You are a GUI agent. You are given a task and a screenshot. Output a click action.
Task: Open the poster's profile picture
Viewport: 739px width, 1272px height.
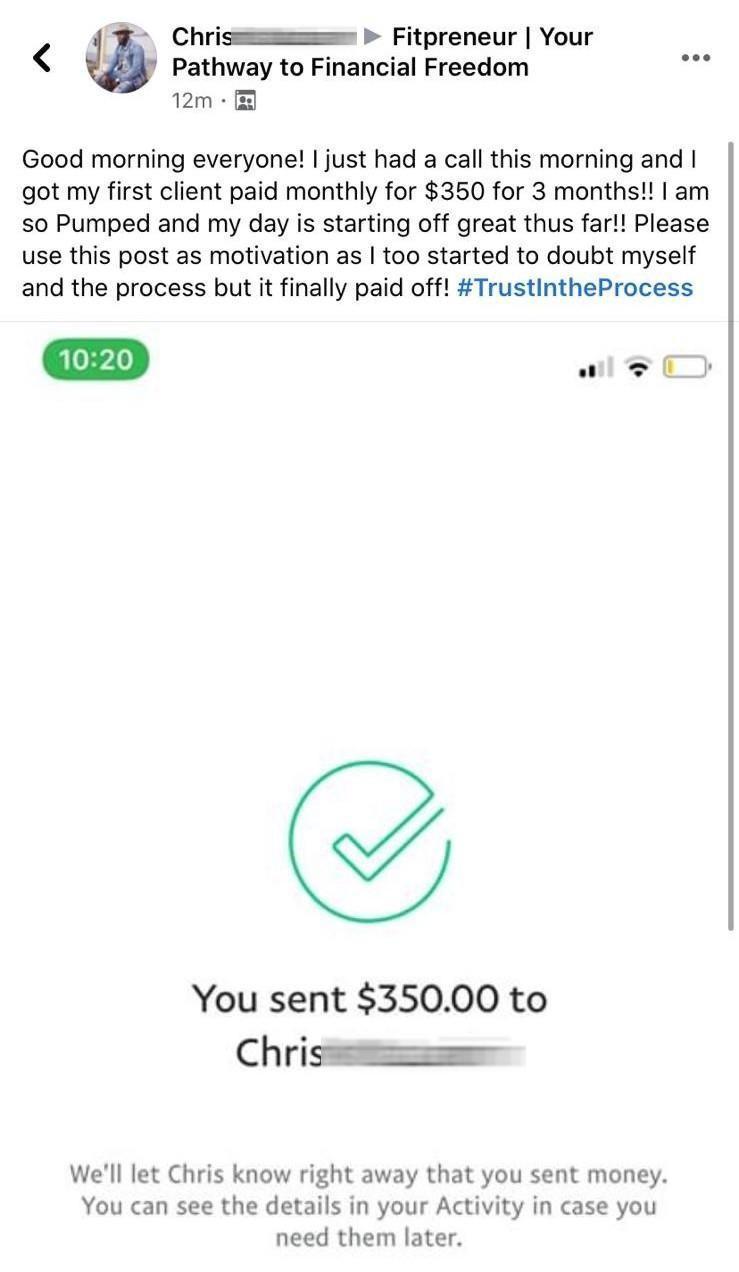[x=121, y=57]
